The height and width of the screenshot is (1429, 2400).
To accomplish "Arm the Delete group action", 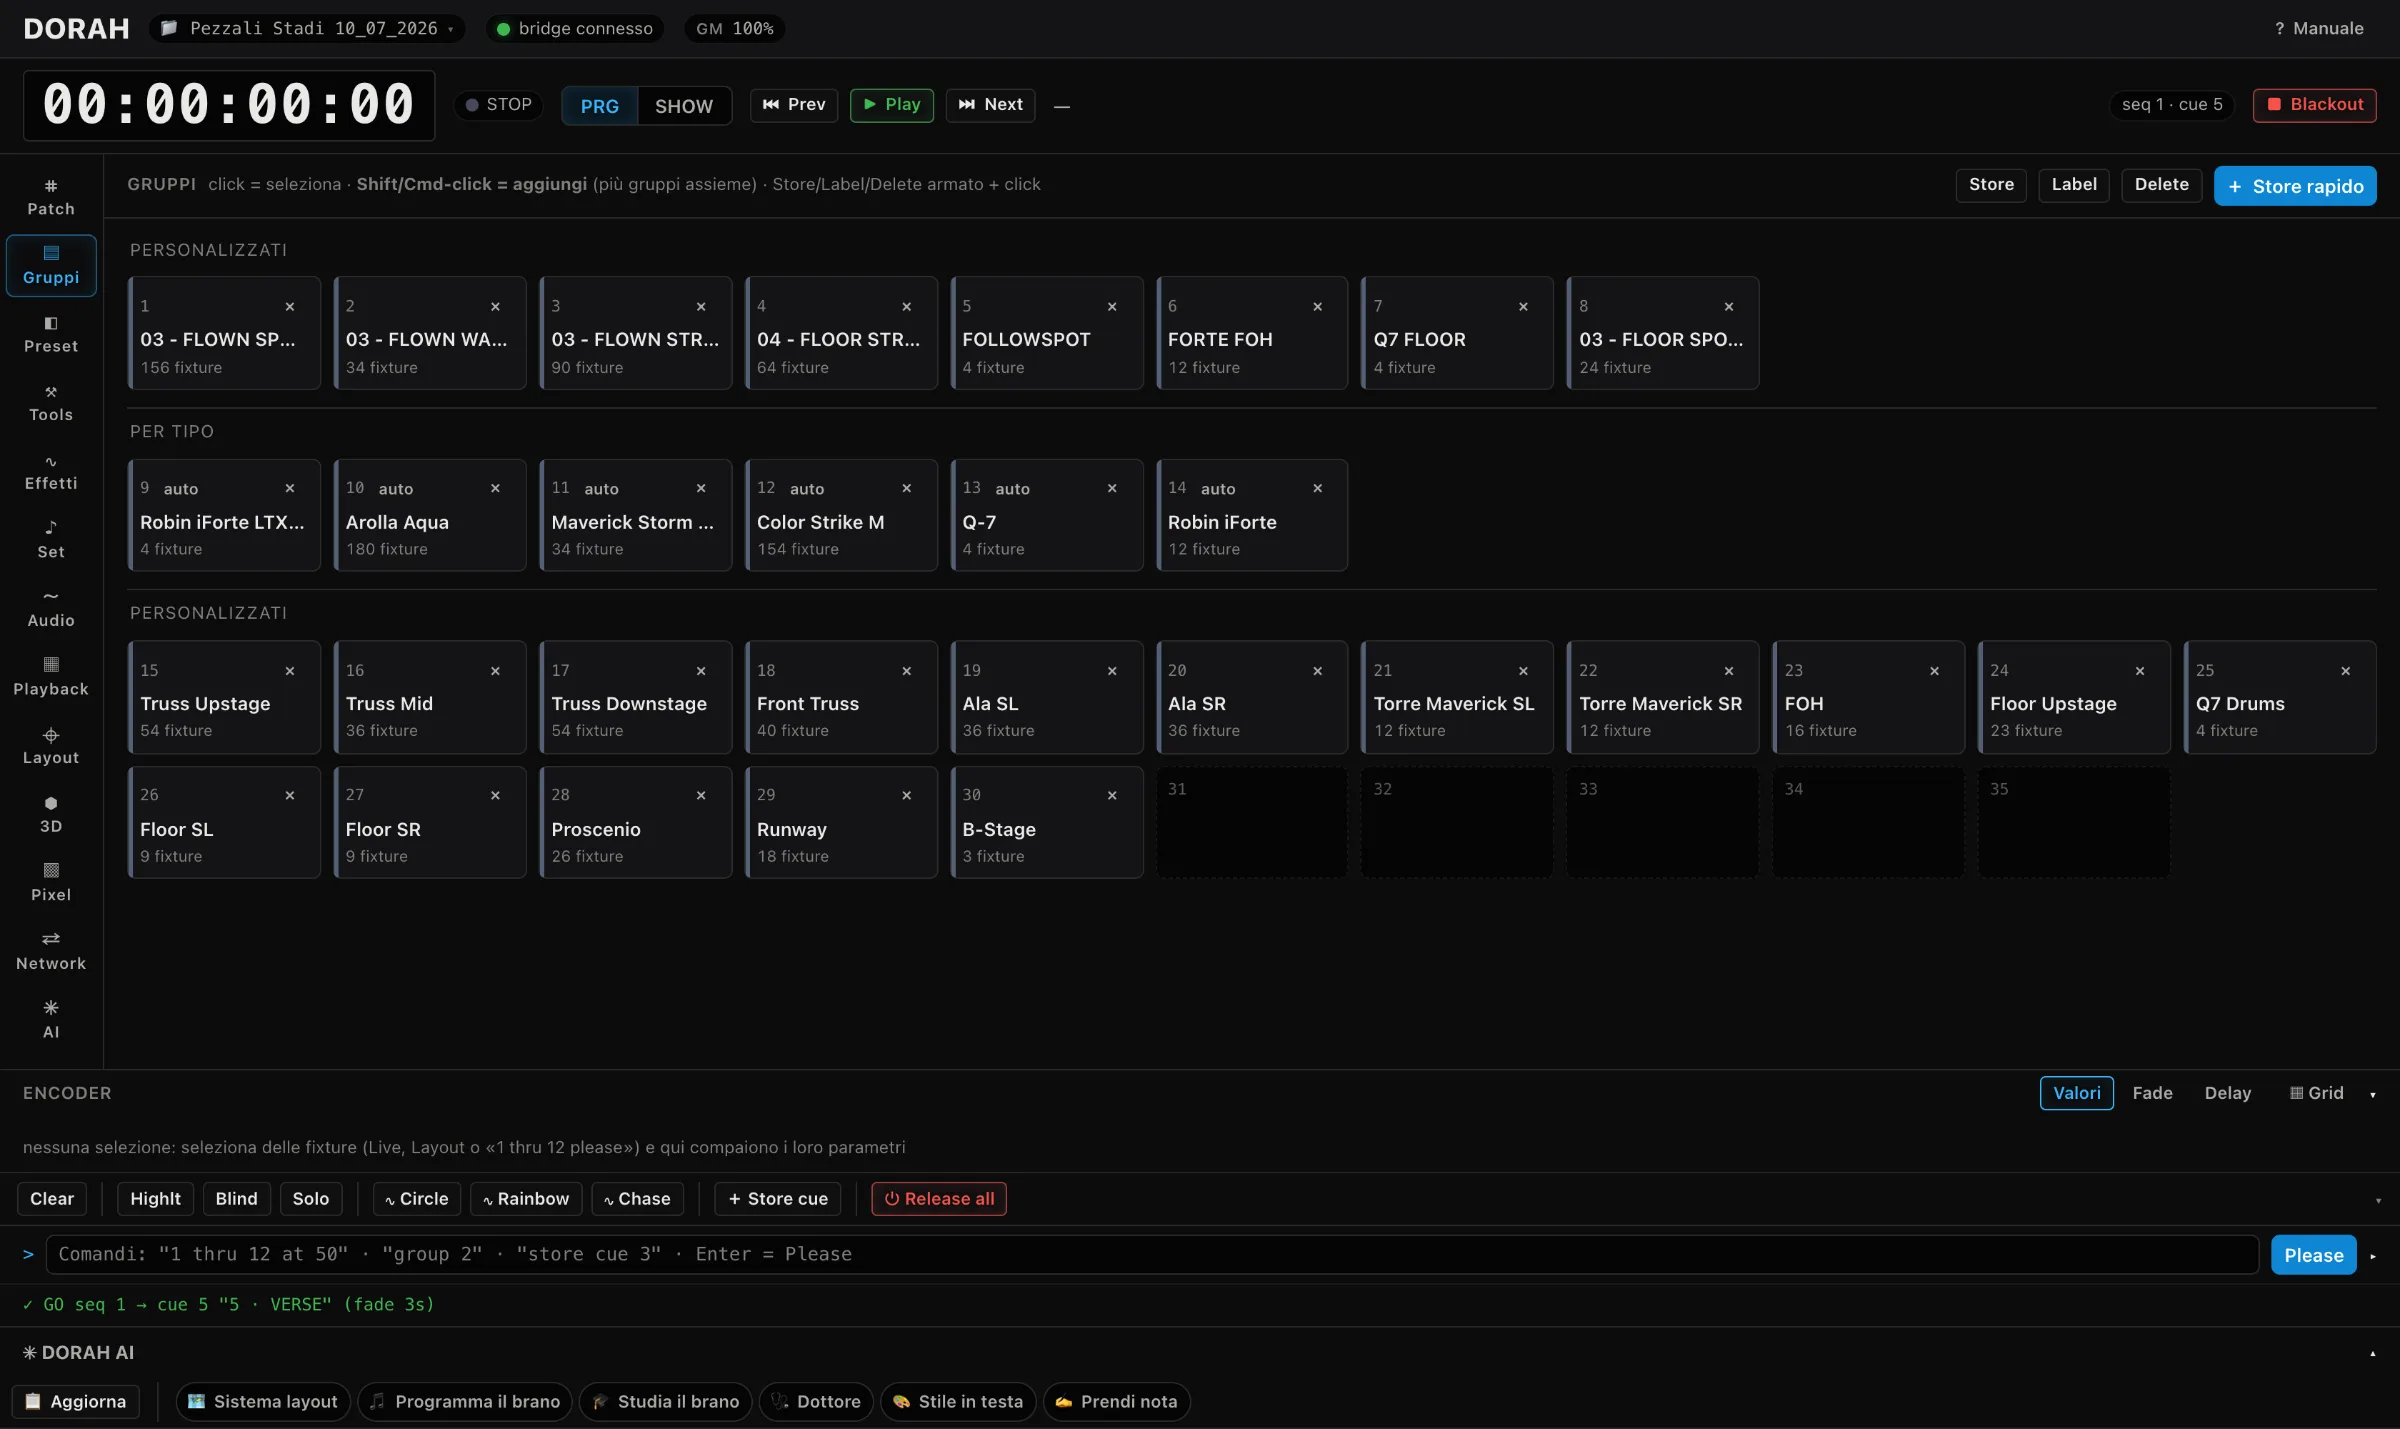I will pyautogui.click(x=2162, y=185).
